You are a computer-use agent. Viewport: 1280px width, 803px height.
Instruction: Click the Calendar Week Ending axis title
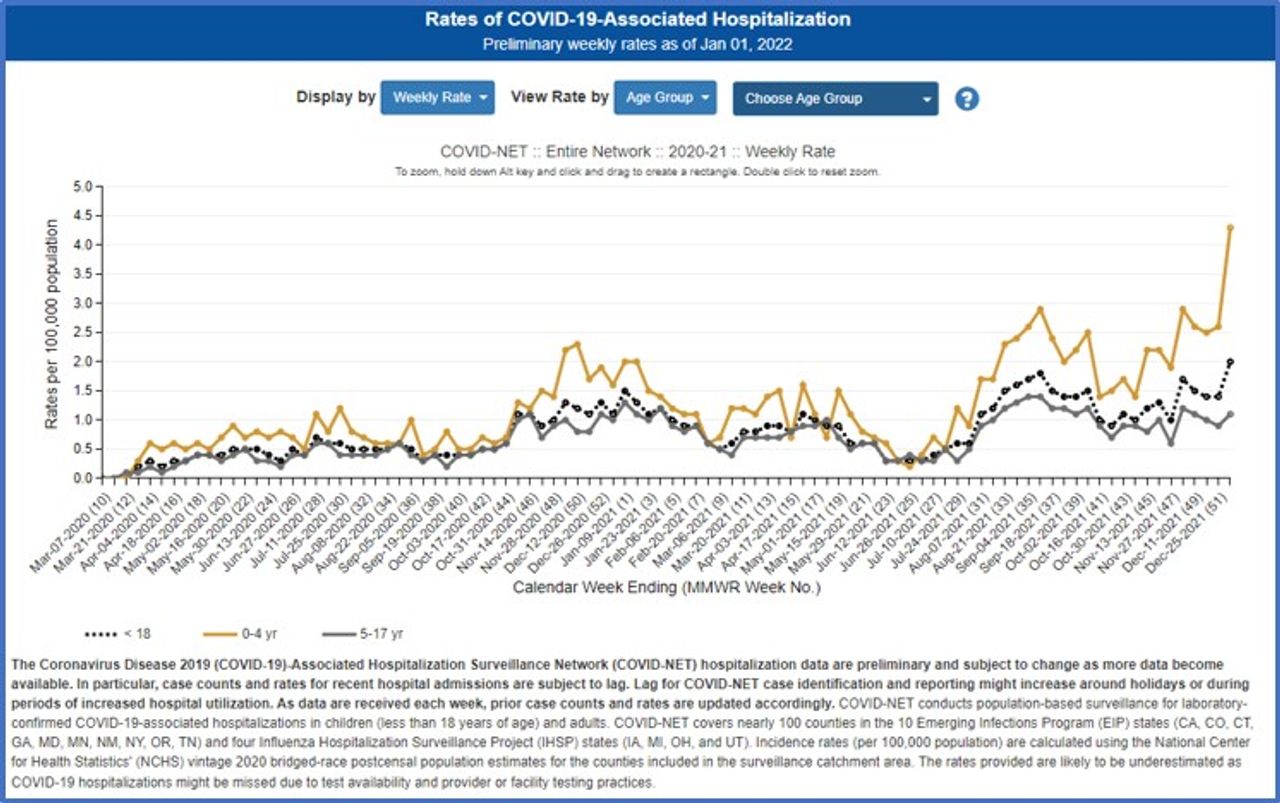point(666,587)
